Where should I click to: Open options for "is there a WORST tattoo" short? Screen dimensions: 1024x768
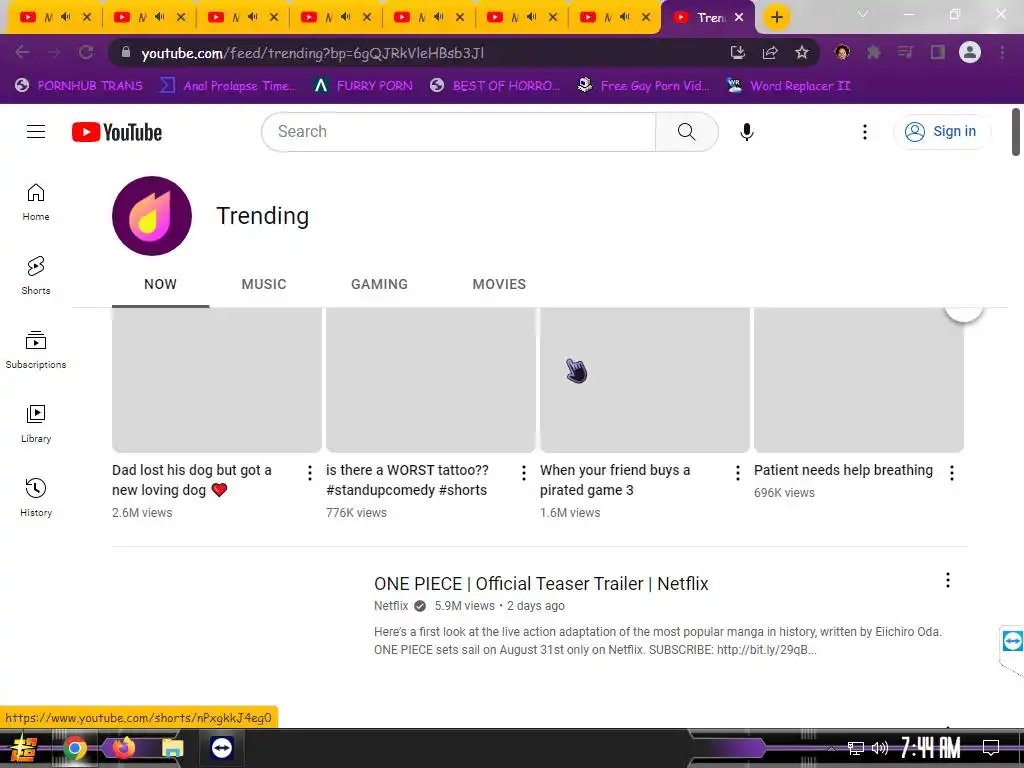524,473
